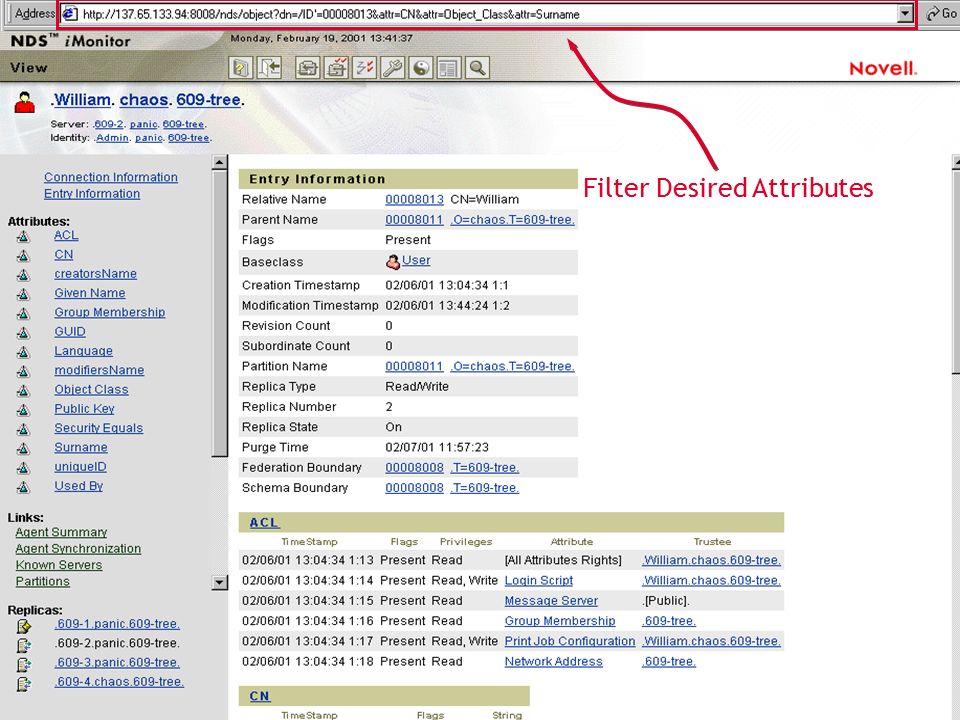The image size is (960, 720).
Task: Click the replica icon beside .609-2.panic.609-tree.
Action: 24,645
